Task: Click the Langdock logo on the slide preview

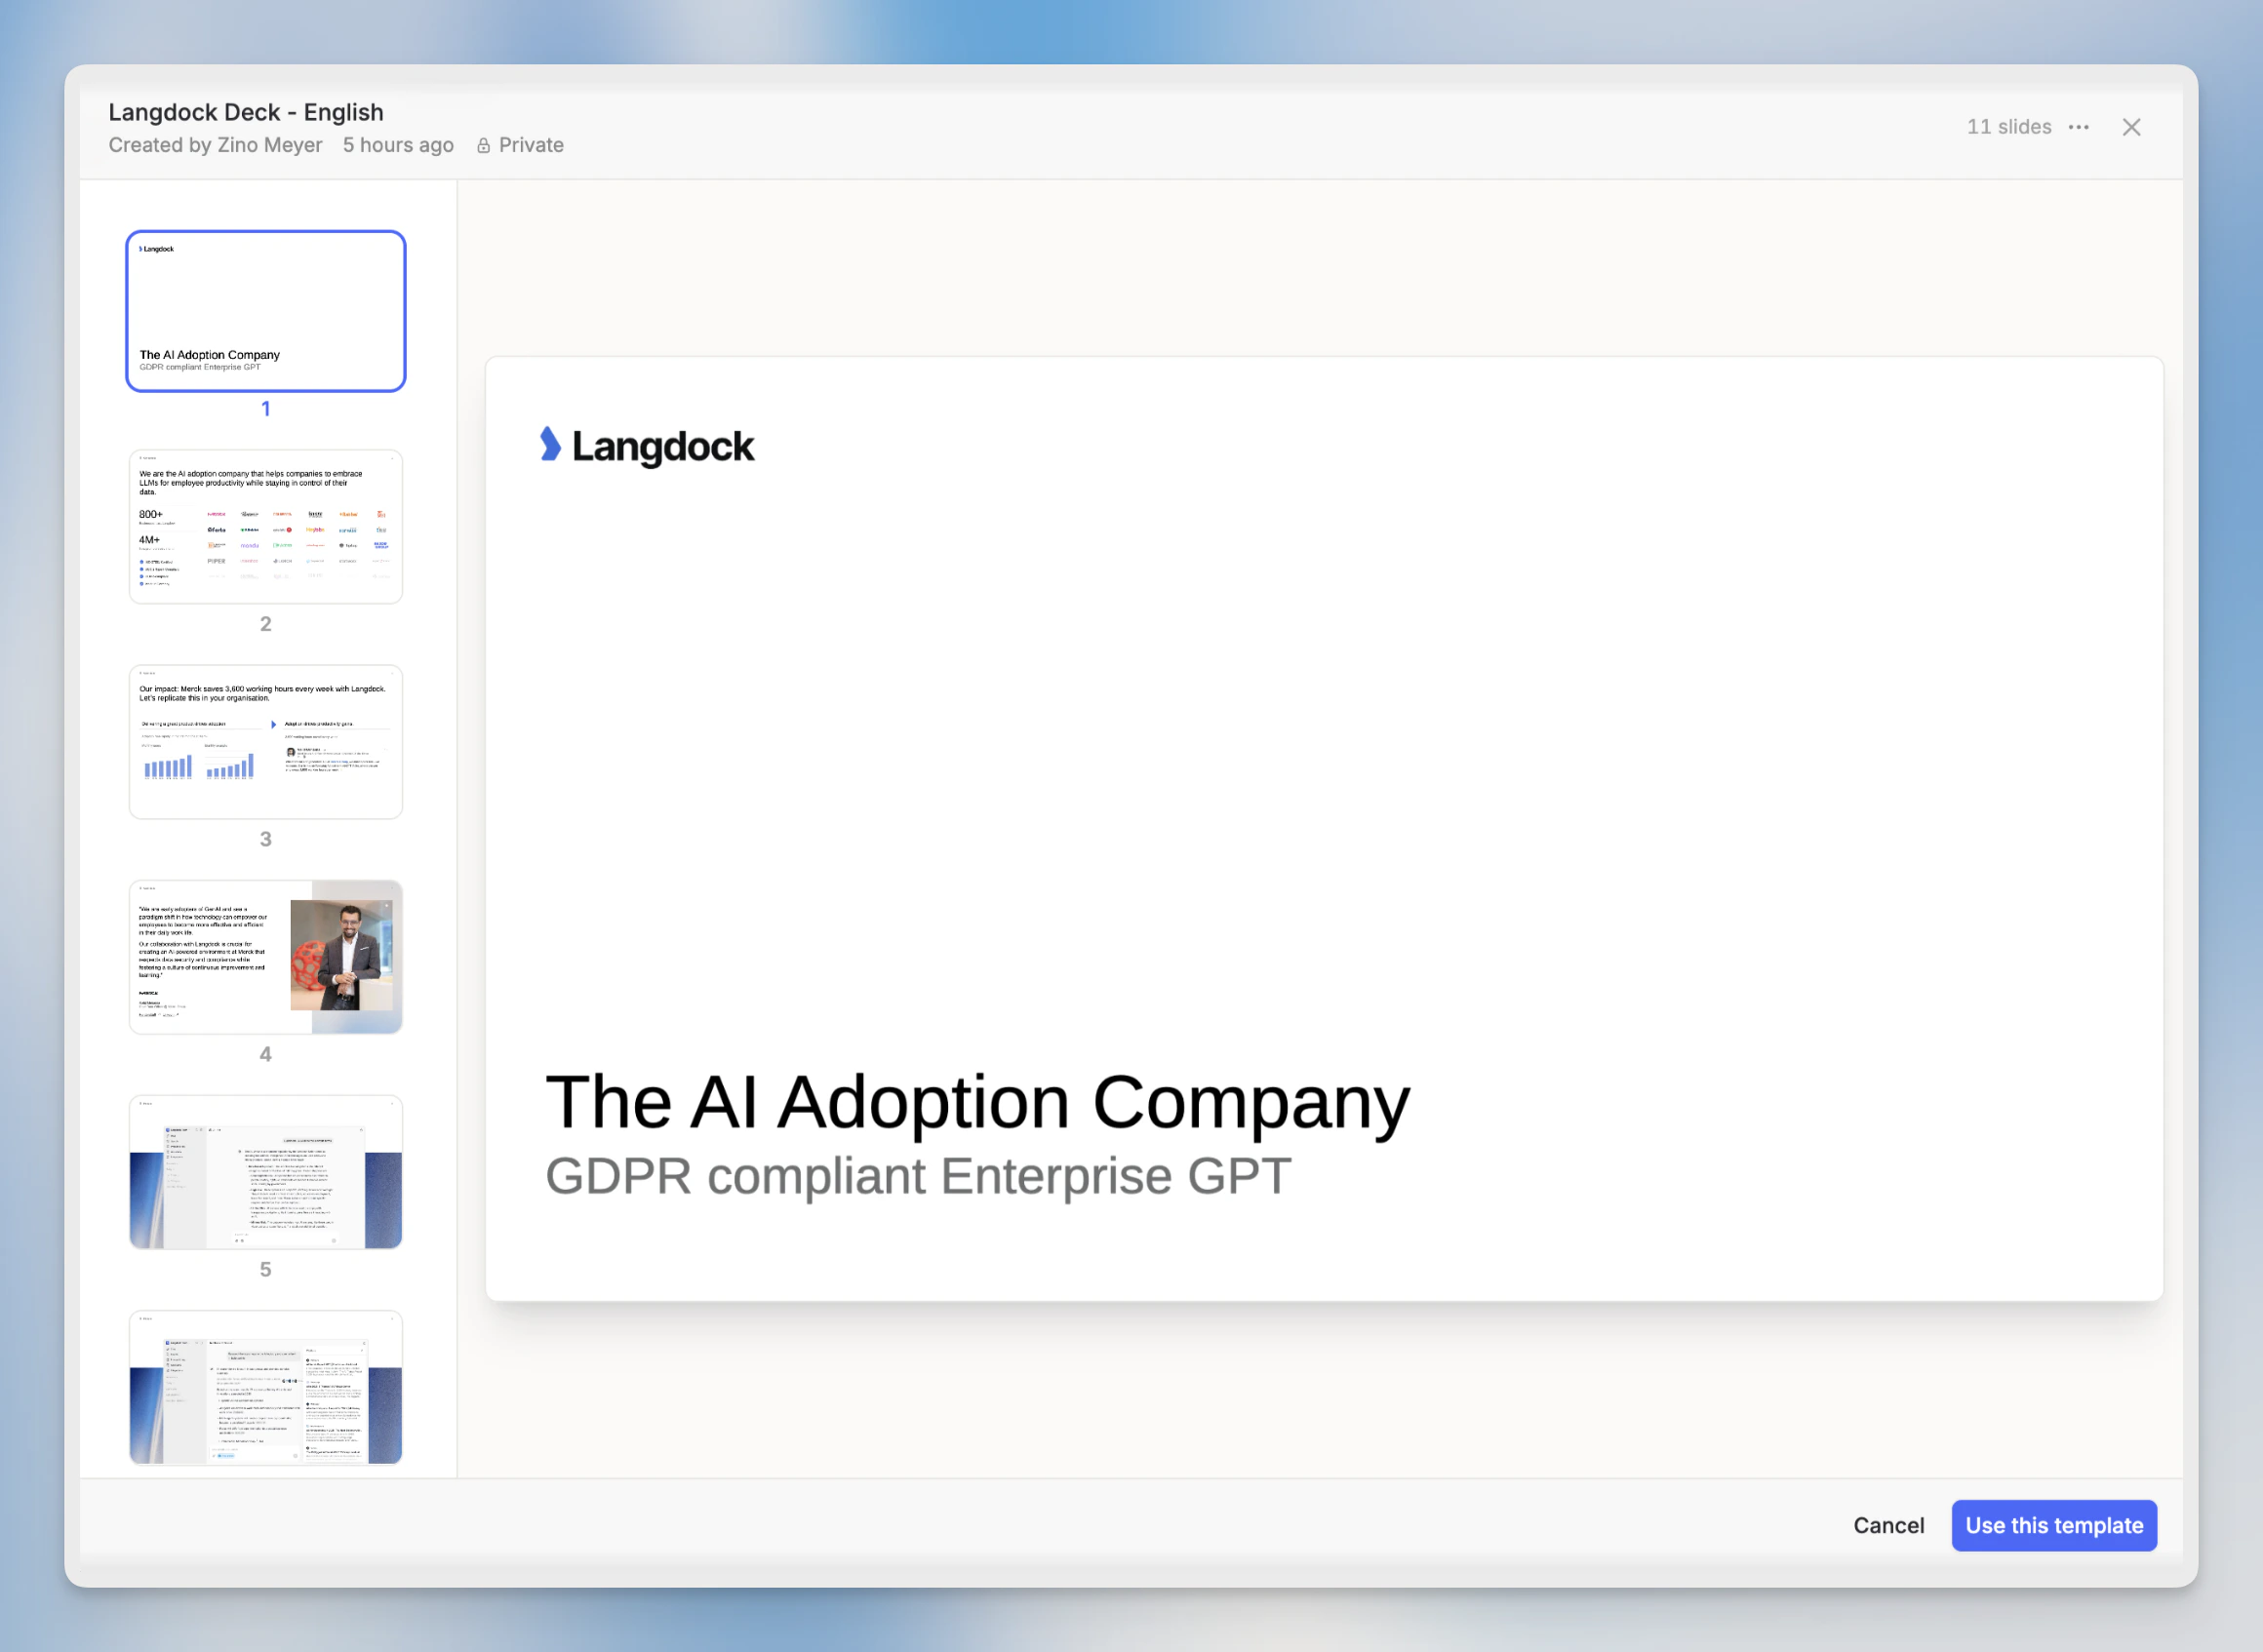Action: (x=646, y=445)
